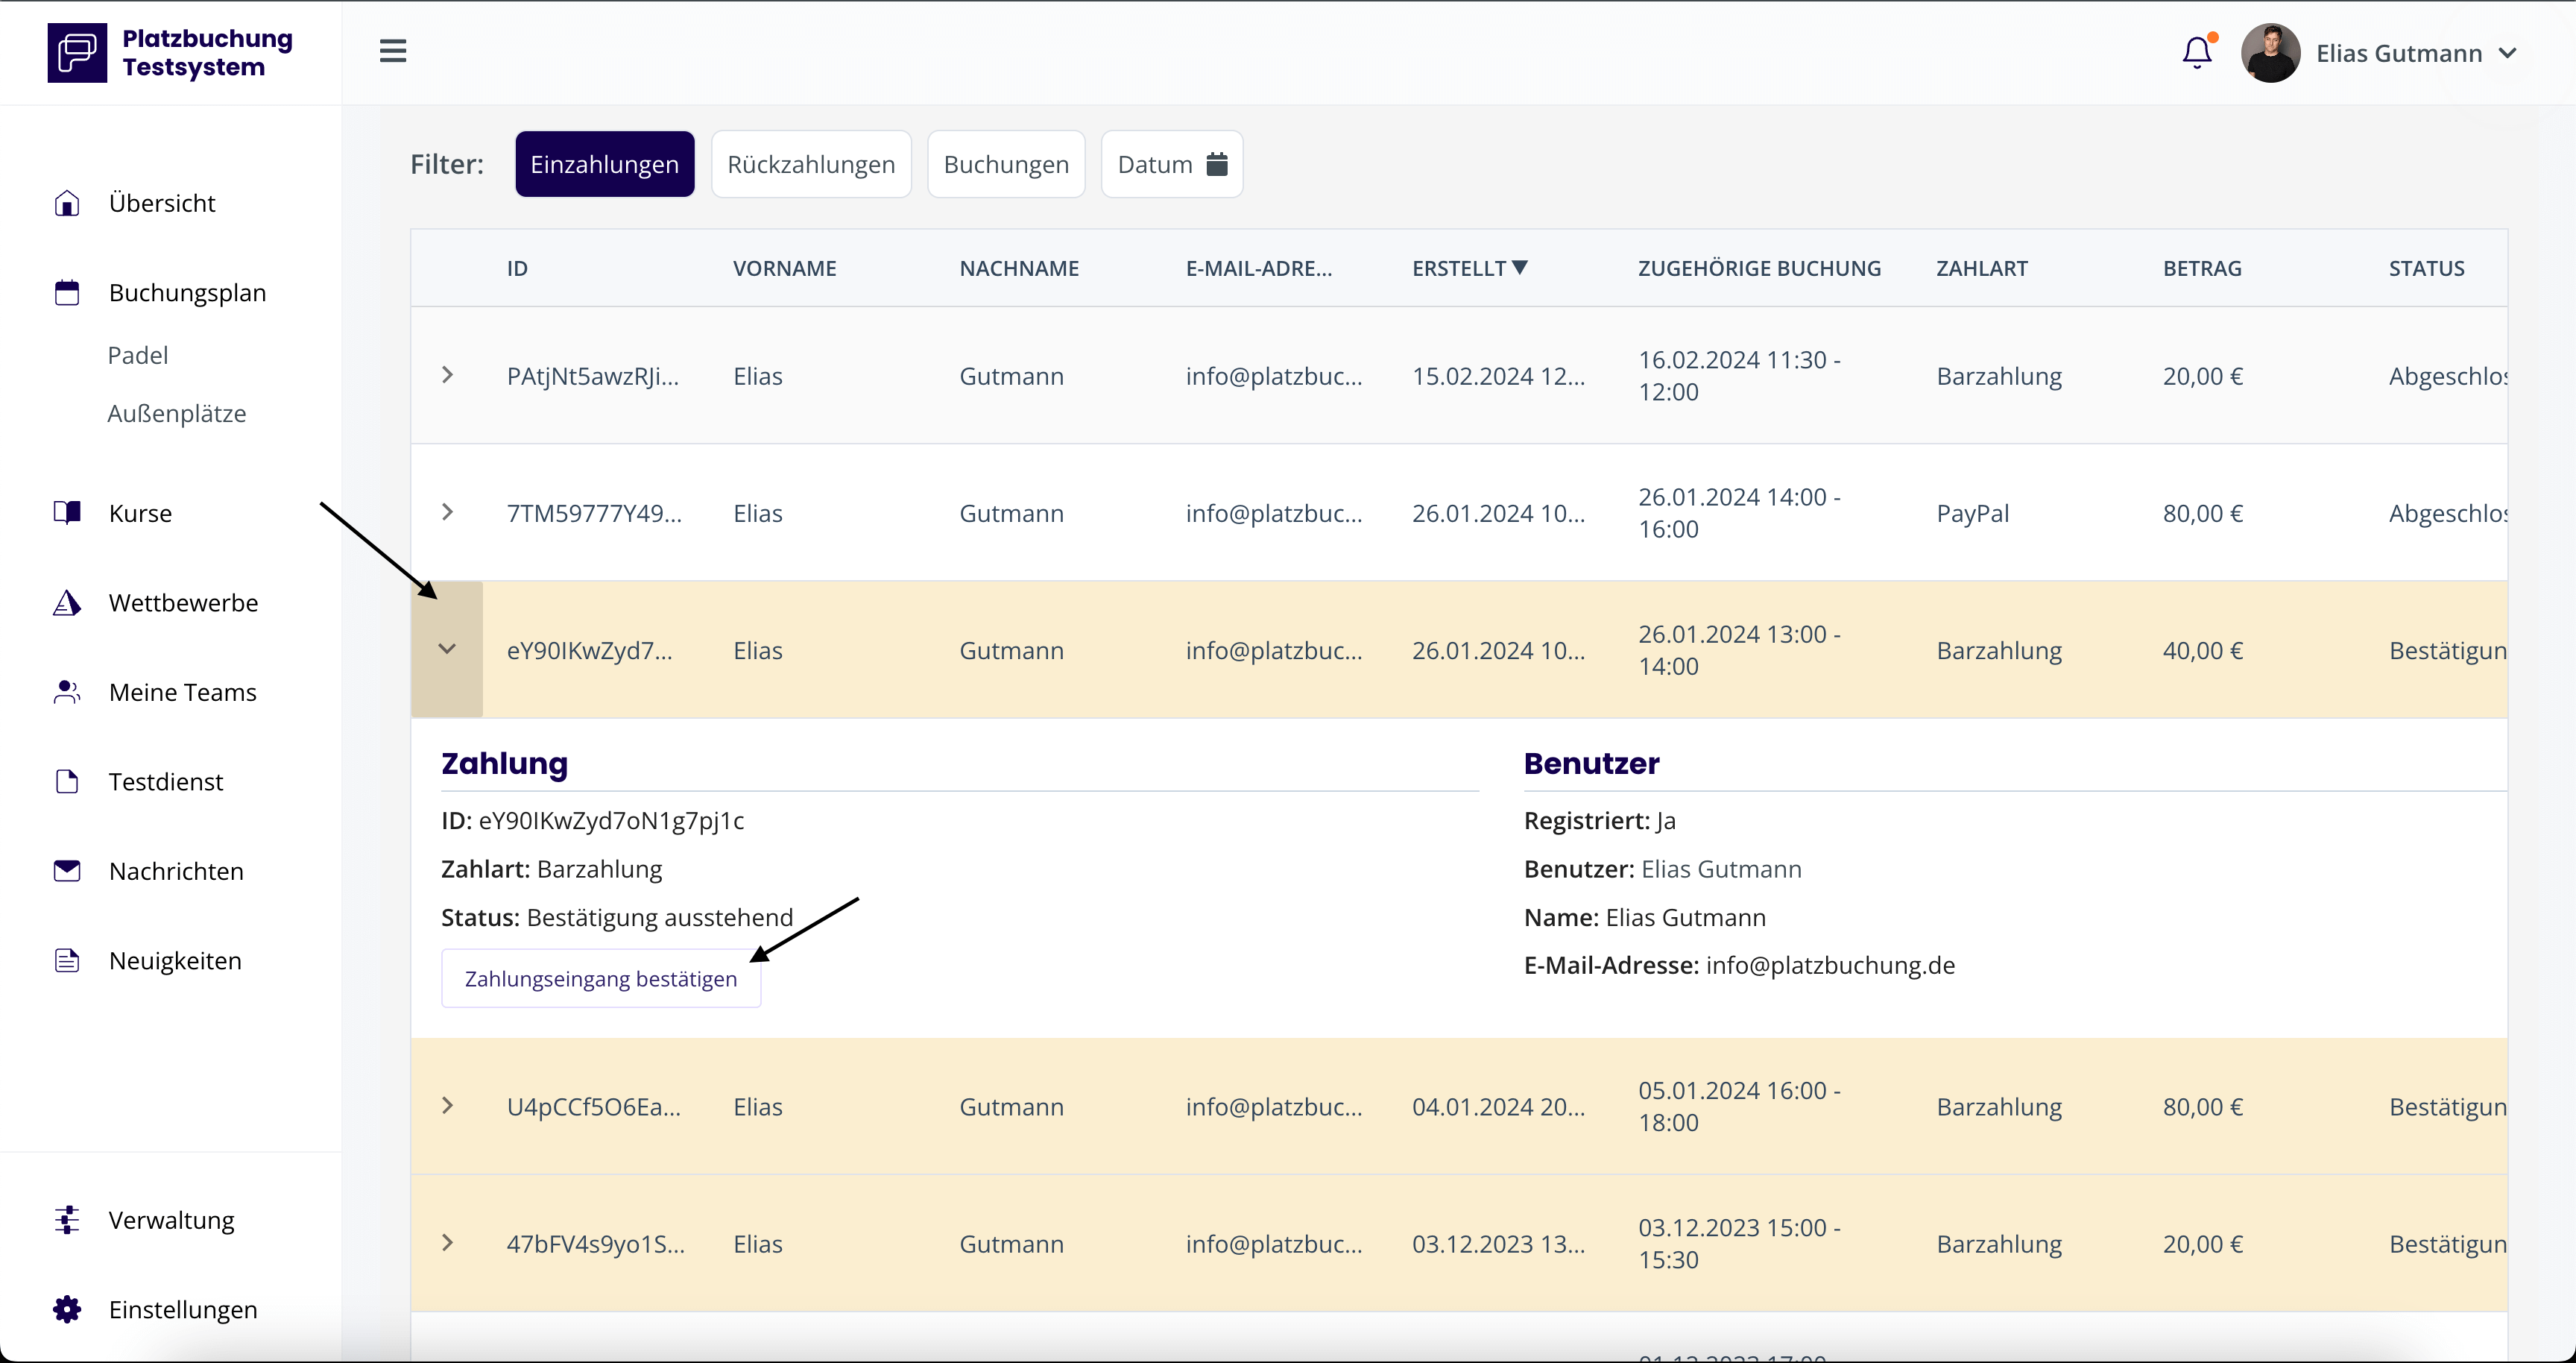Click the ID column header
Screen dimensions: 2576x1363
517,268
